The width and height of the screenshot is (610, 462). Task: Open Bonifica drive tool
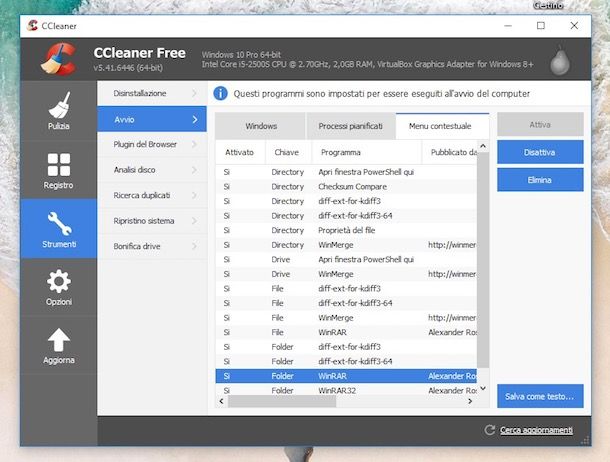[x=152, y=246]
